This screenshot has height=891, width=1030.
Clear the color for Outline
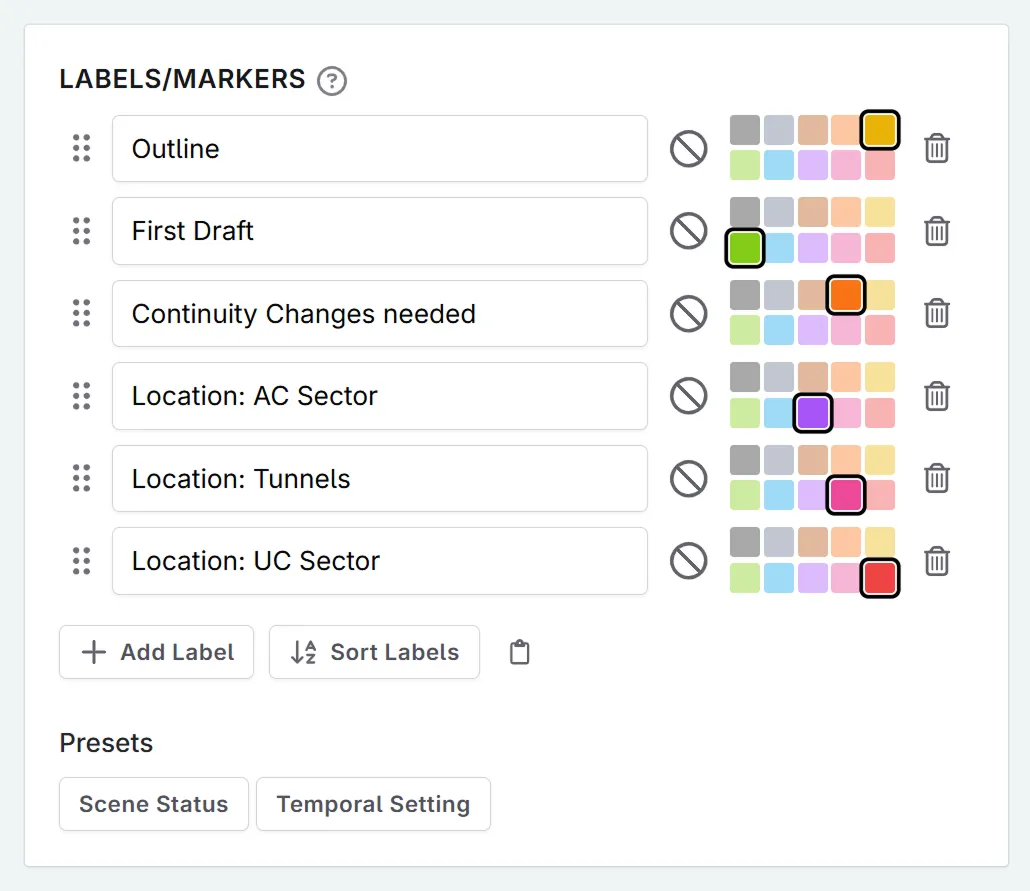click(688, 148)
